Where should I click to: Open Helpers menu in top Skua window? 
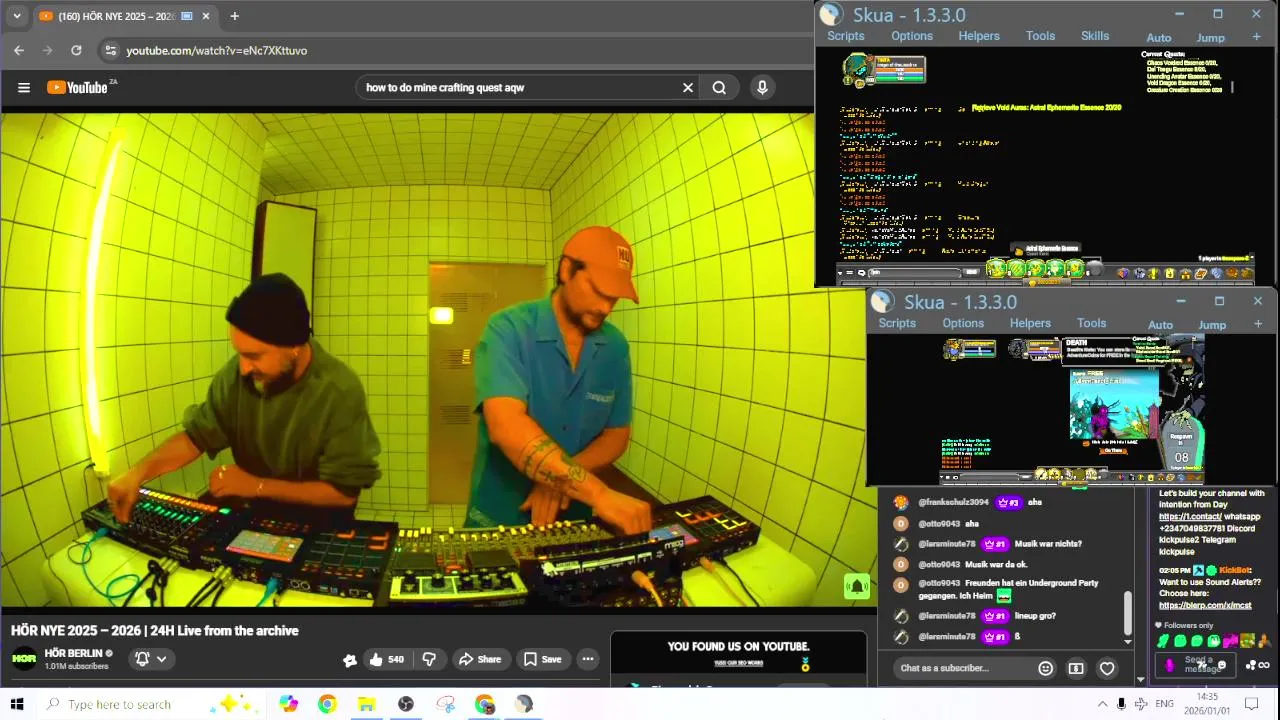click(979, 36)
